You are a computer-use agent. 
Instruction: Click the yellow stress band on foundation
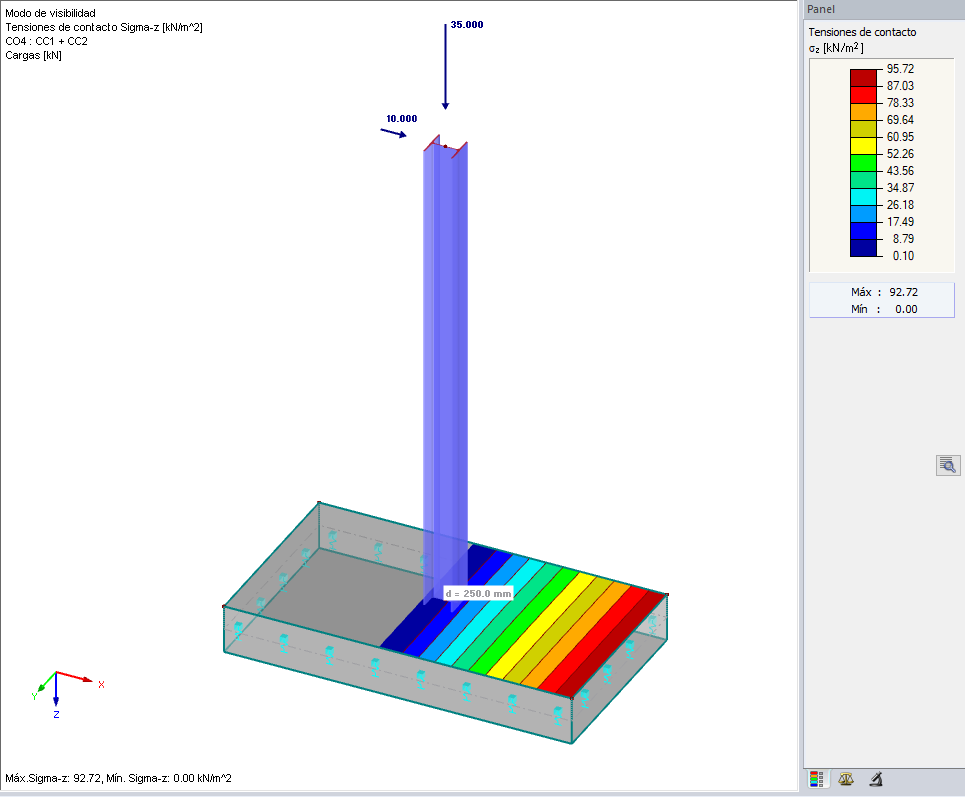coord(540,625)
